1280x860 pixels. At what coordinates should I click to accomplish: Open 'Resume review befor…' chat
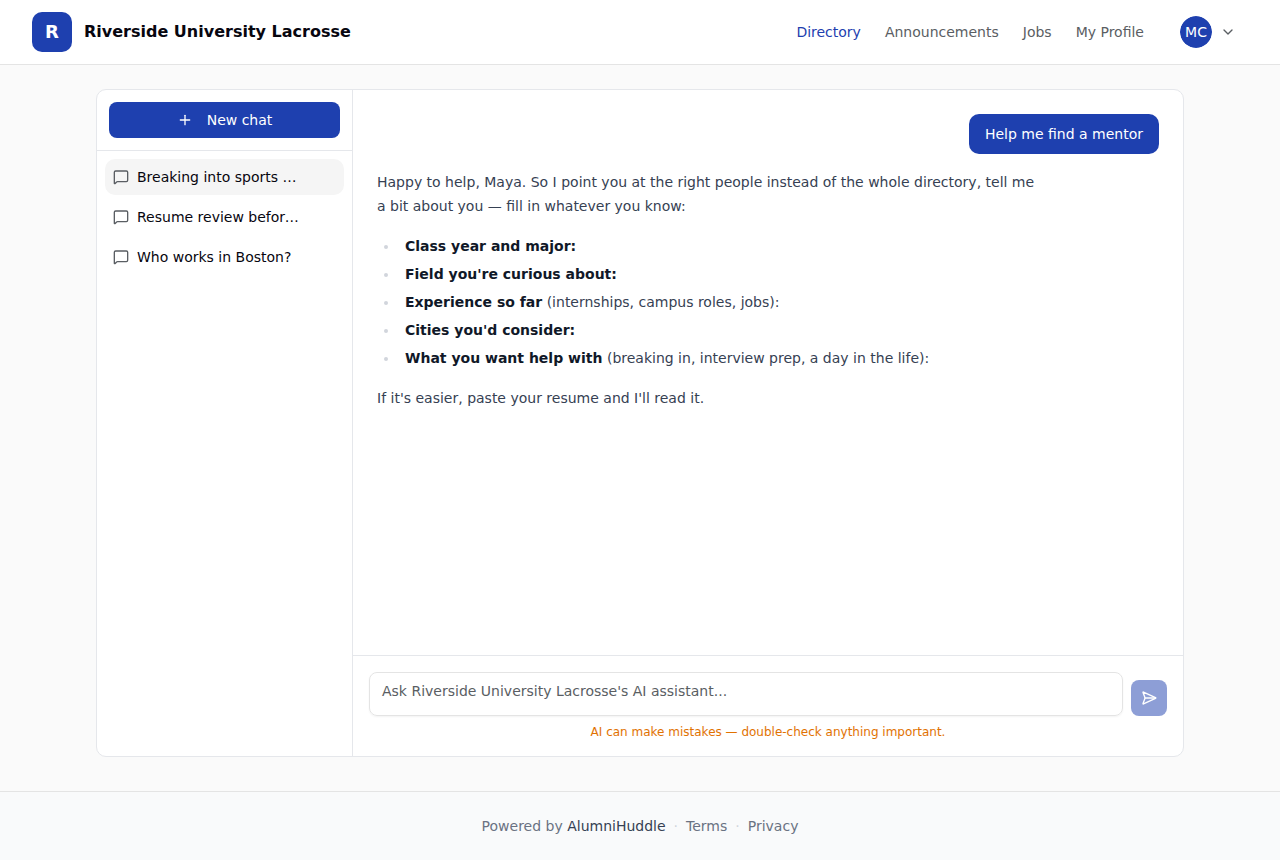click(224, 217)
